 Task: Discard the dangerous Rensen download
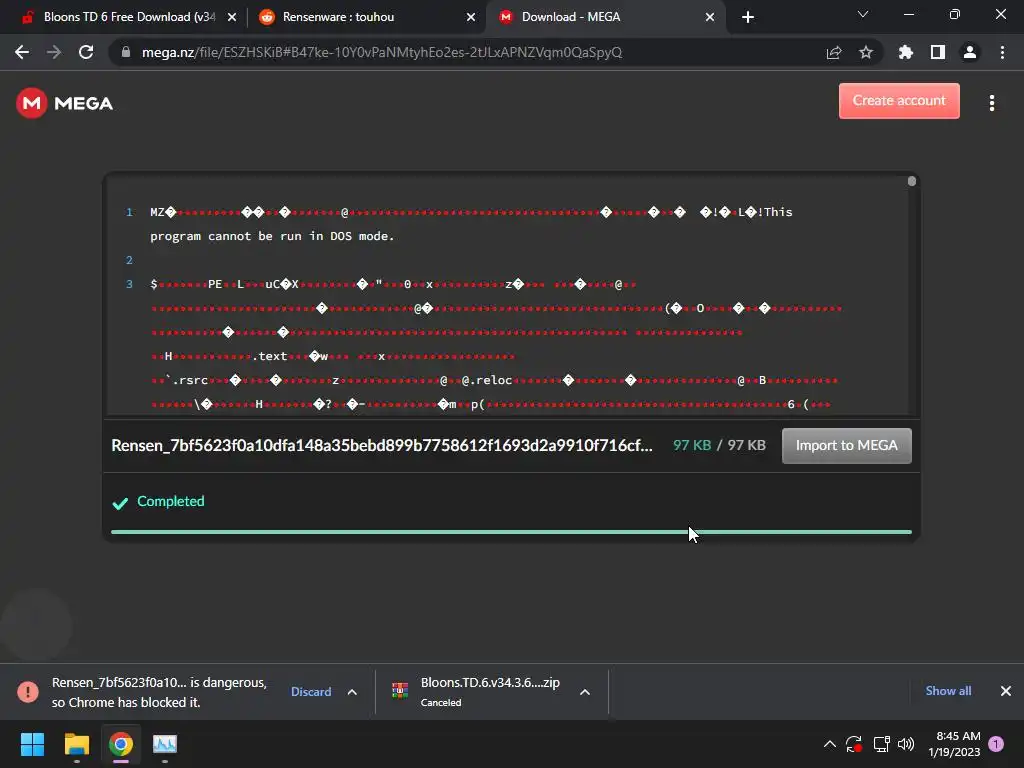tap(311, 692)
